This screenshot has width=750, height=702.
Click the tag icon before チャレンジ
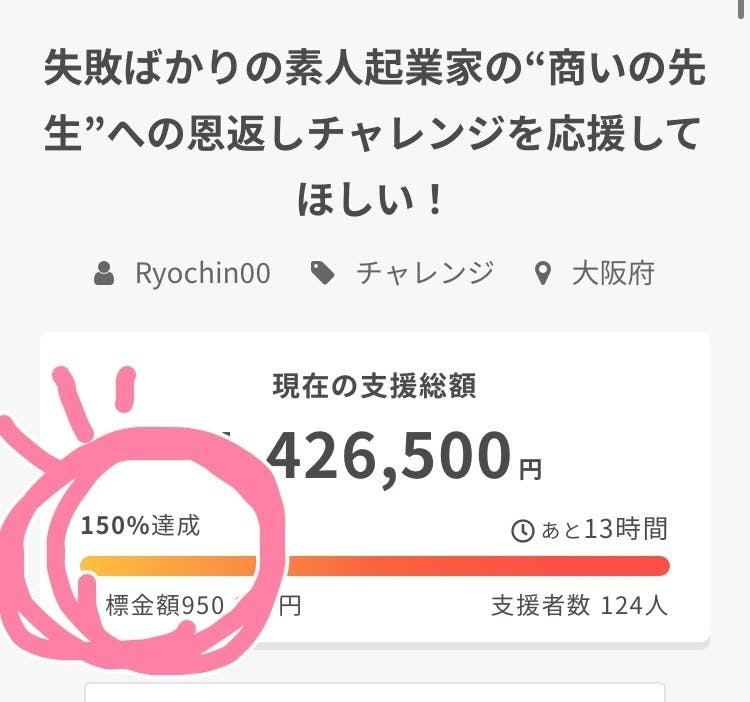[x=322, y=273]
